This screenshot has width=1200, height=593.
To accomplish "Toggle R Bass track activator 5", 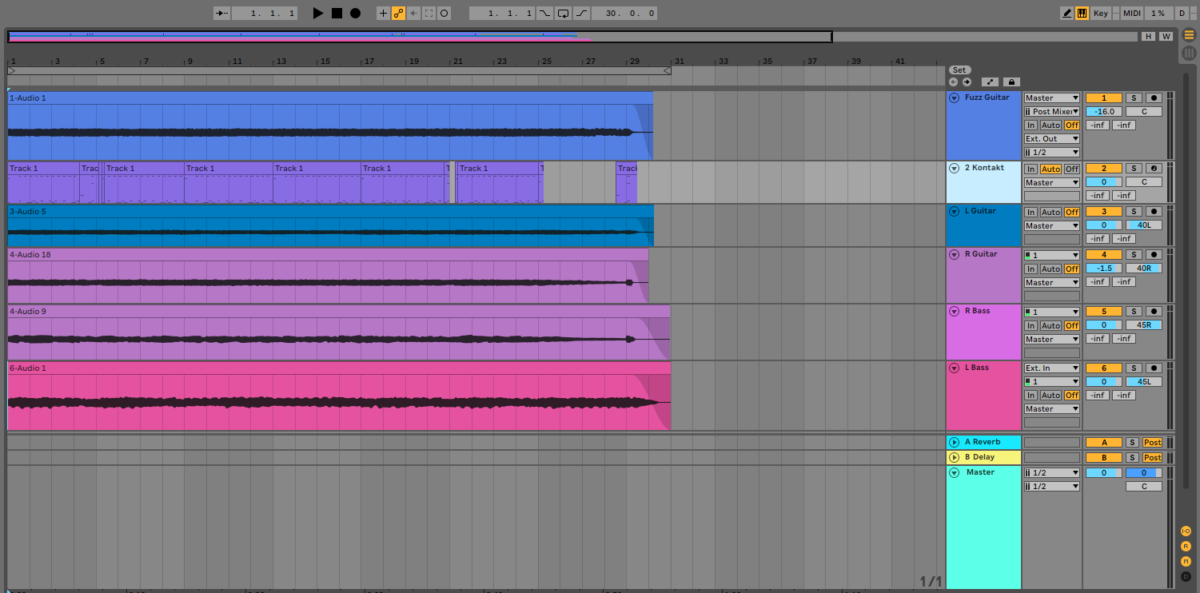I will point(1104,311).
